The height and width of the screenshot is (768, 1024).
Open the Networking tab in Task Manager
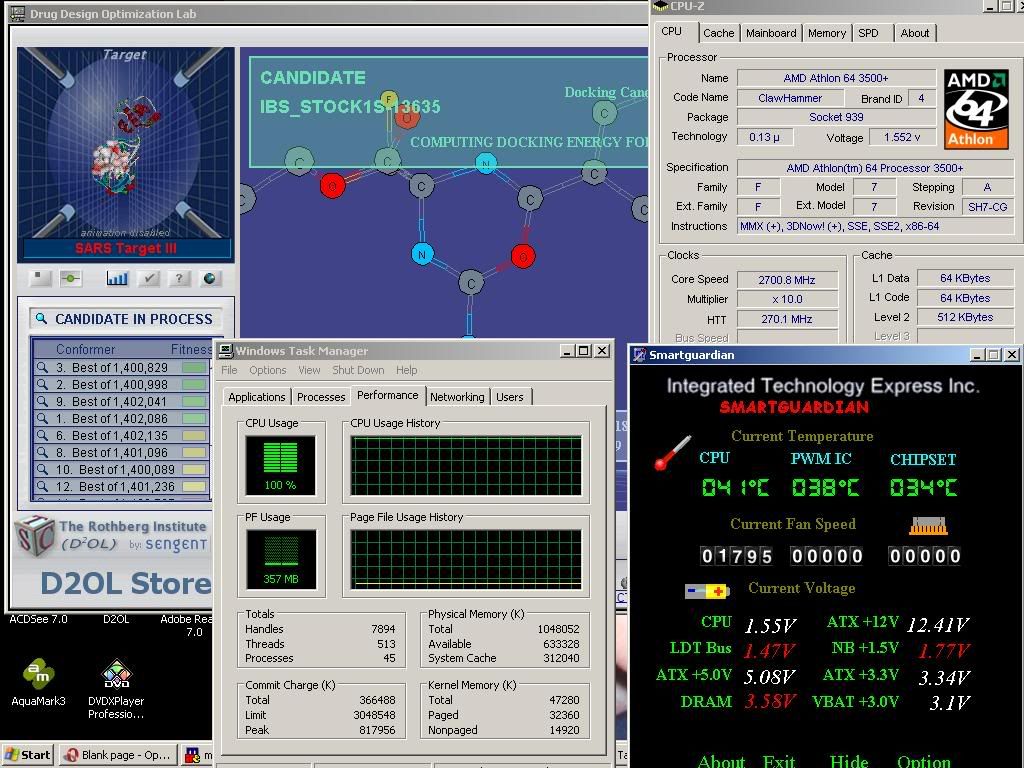click(456, 397)
